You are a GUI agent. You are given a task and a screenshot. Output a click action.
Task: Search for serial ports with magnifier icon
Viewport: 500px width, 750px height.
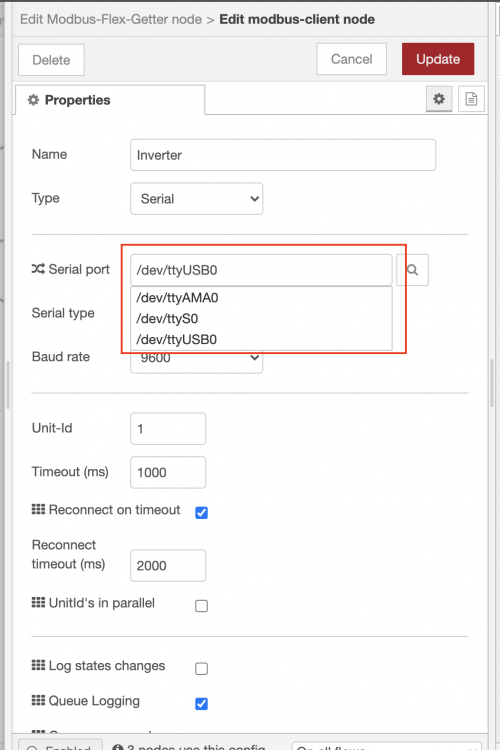(412, 270)
